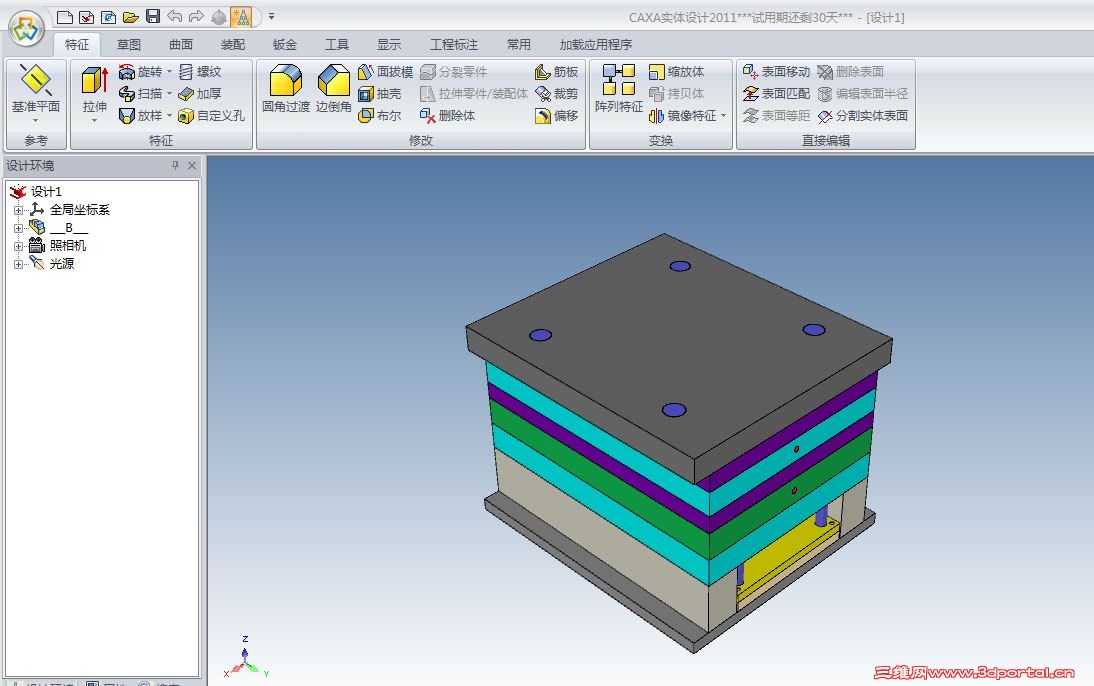Click the folder-shaped Open file icon
The height and width of the screenshot is (686, 1094).
point(130,17)
